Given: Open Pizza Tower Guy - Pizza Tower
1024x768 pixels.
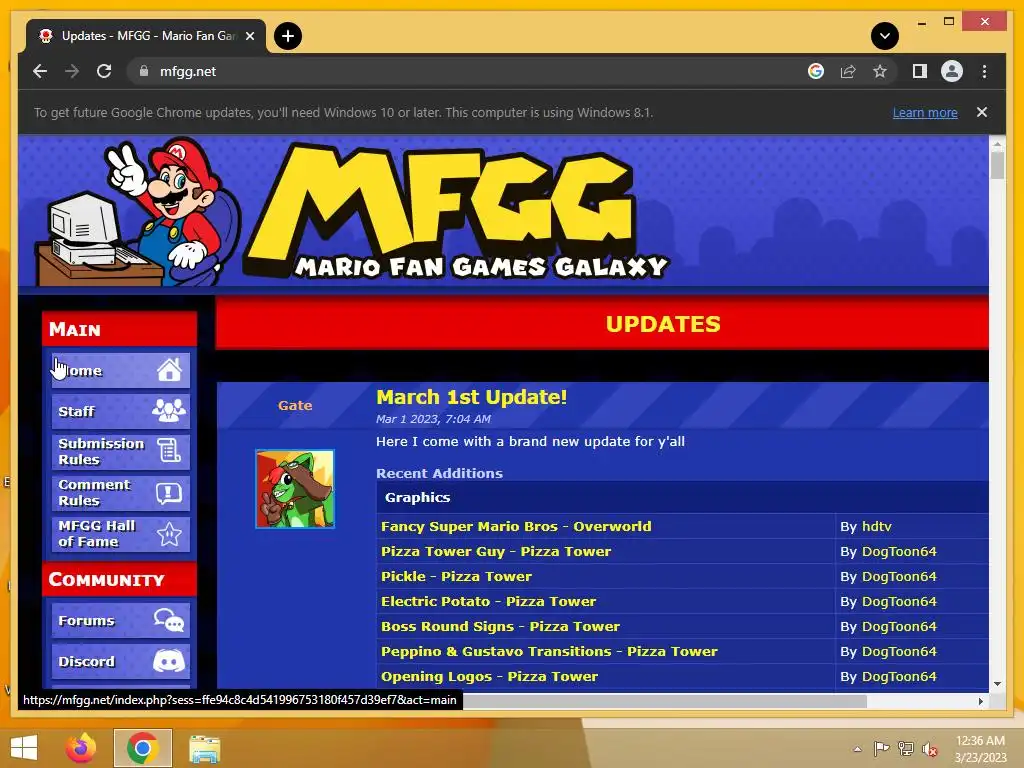Looking at the screenshot, I should tap(496, 551).
